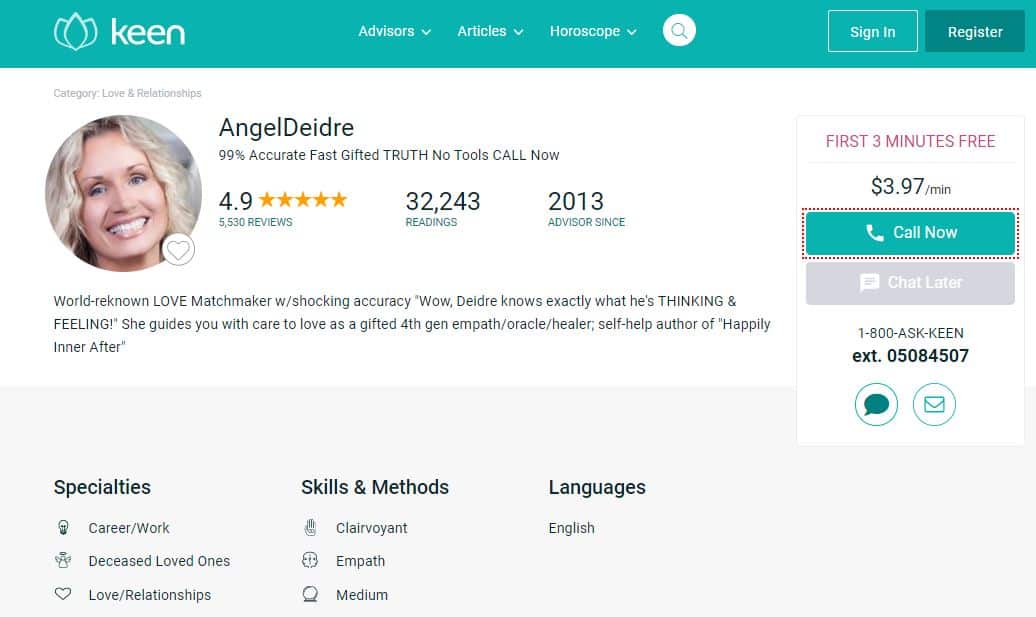This screenshot has height=617, width=1036.
Task: Open the search magnifier icon
Action: click(679, 30)
